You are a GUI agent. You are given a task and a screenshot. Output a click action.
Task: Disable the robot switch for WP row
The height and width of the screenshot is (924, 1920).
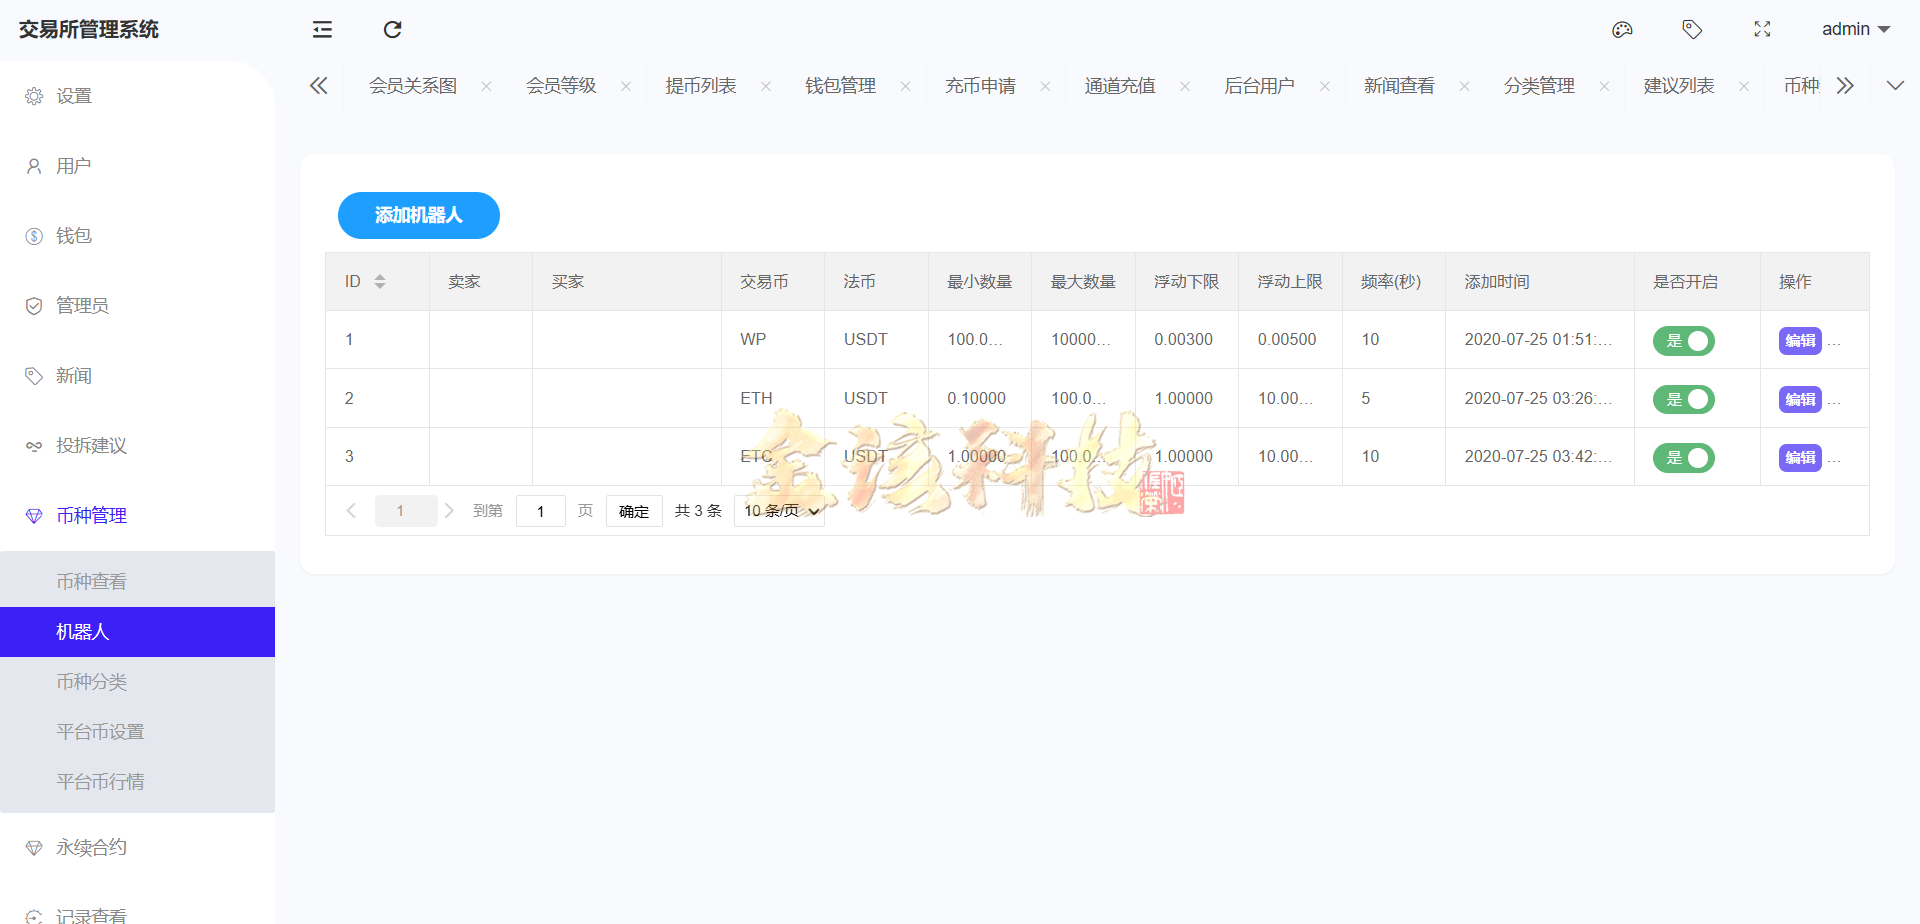1684,340
